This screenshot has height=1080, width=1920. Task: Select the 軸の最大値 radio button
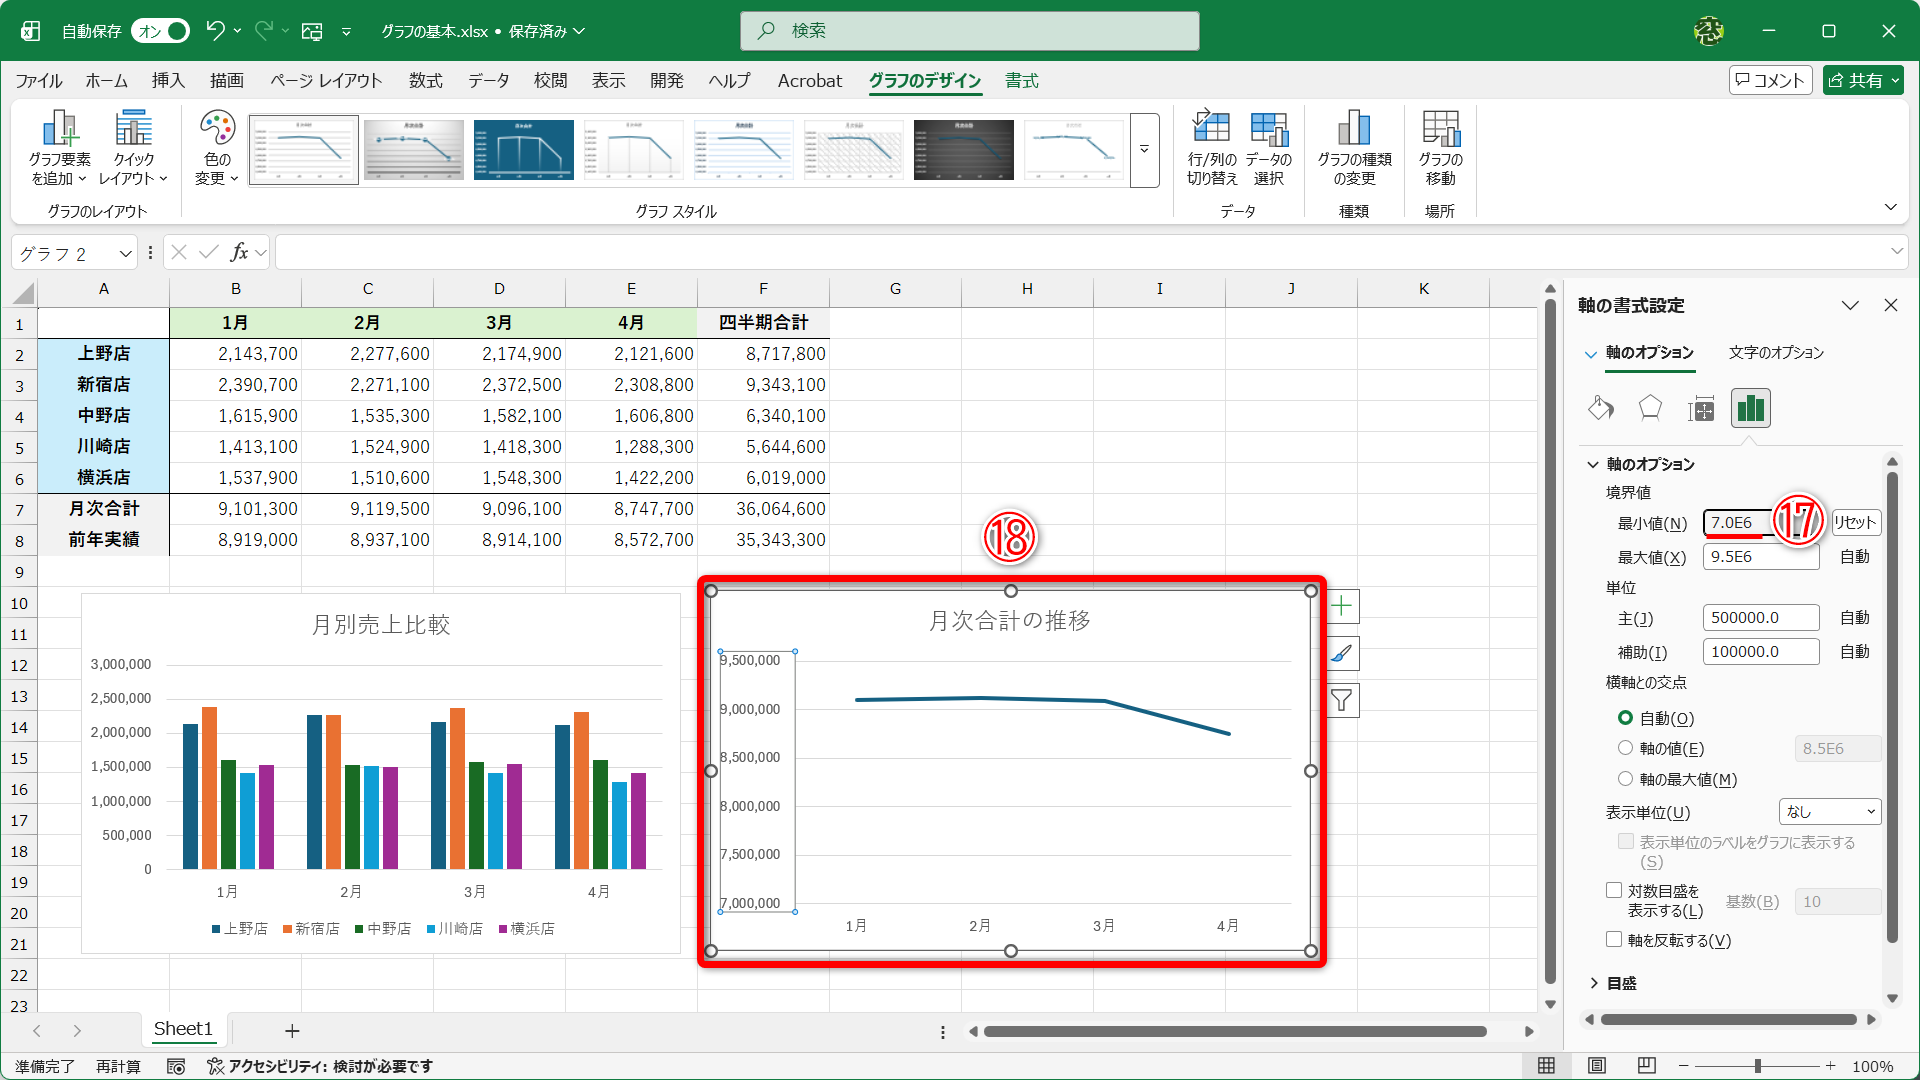tap(1625, 779)
